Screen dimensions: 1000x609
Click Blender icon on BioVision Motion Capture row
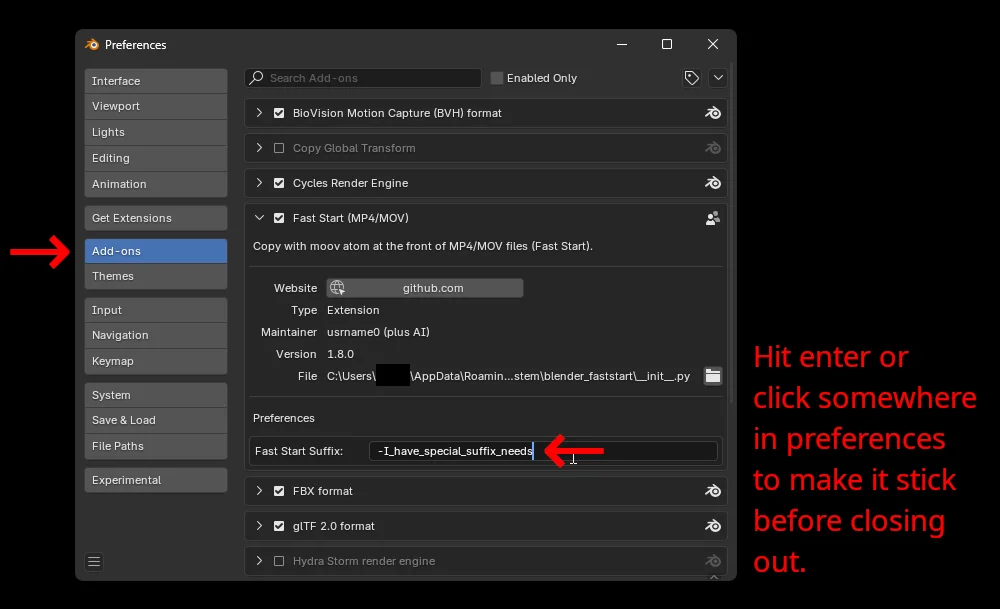tap(712, 113)
